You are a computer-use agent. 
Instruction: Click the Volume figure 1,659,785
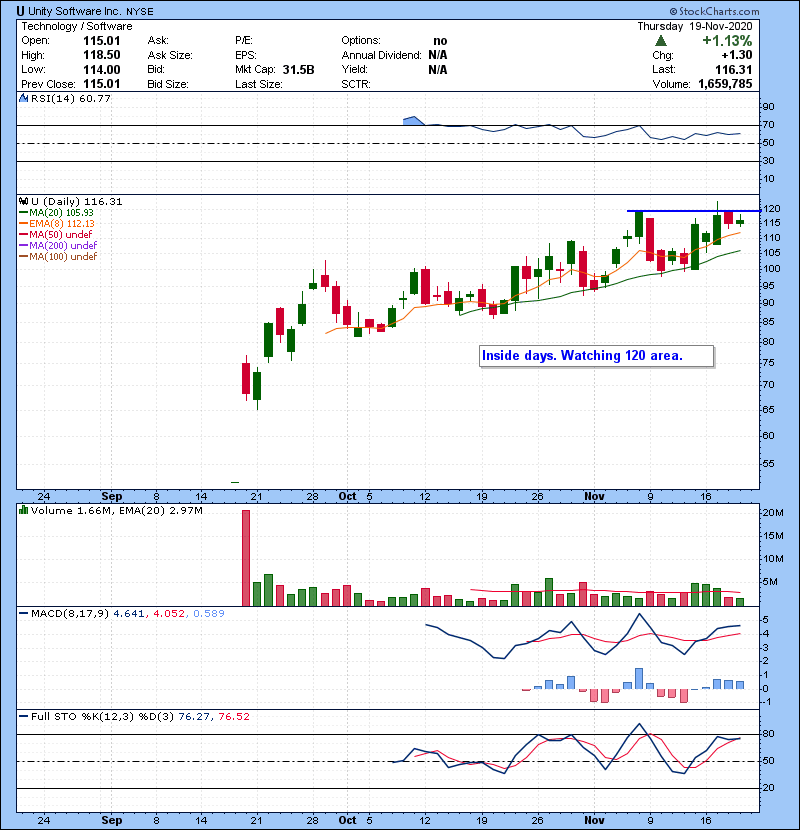[725, 84]
